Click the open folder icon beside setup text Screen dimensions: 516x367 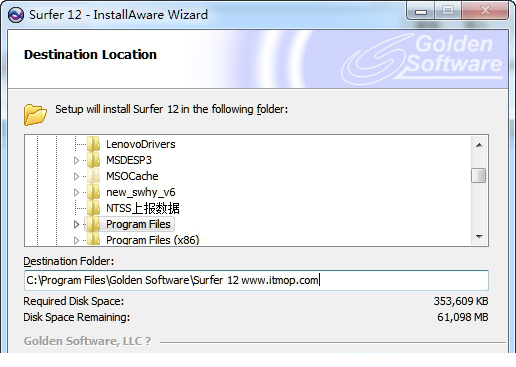(35, 115)
